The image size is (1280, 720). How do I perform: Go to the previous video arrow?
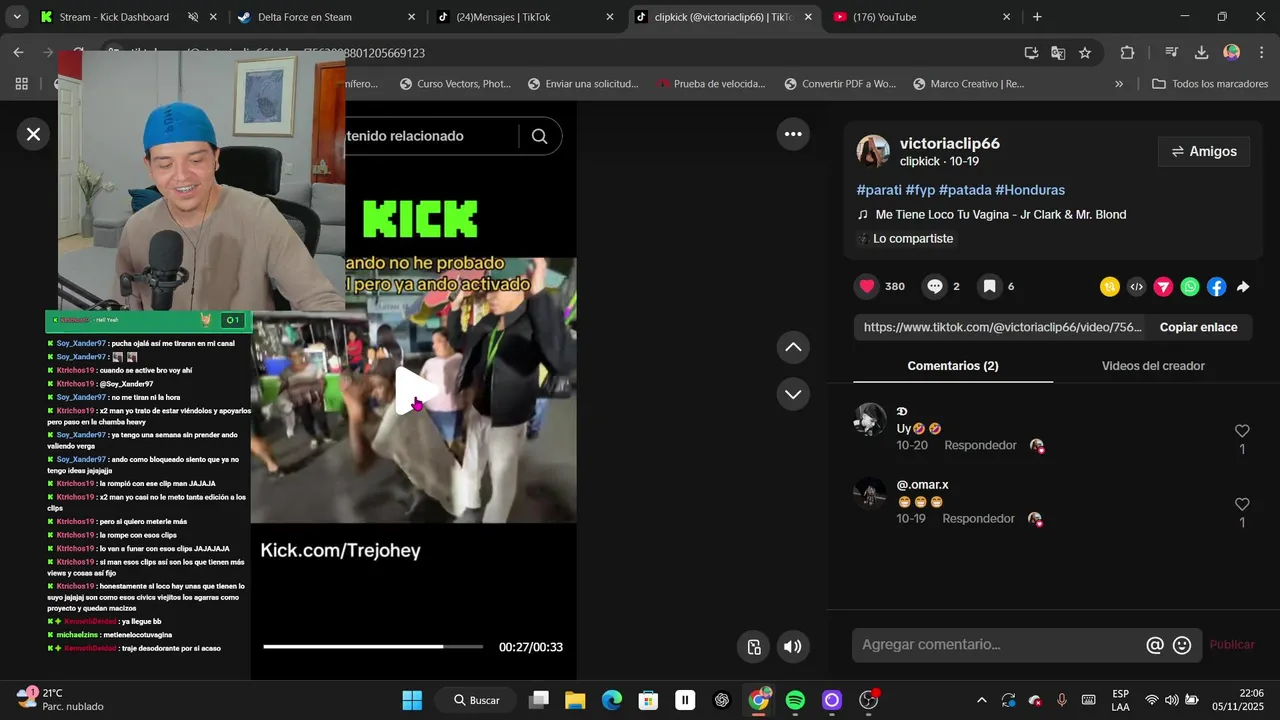tap(793, 347)
